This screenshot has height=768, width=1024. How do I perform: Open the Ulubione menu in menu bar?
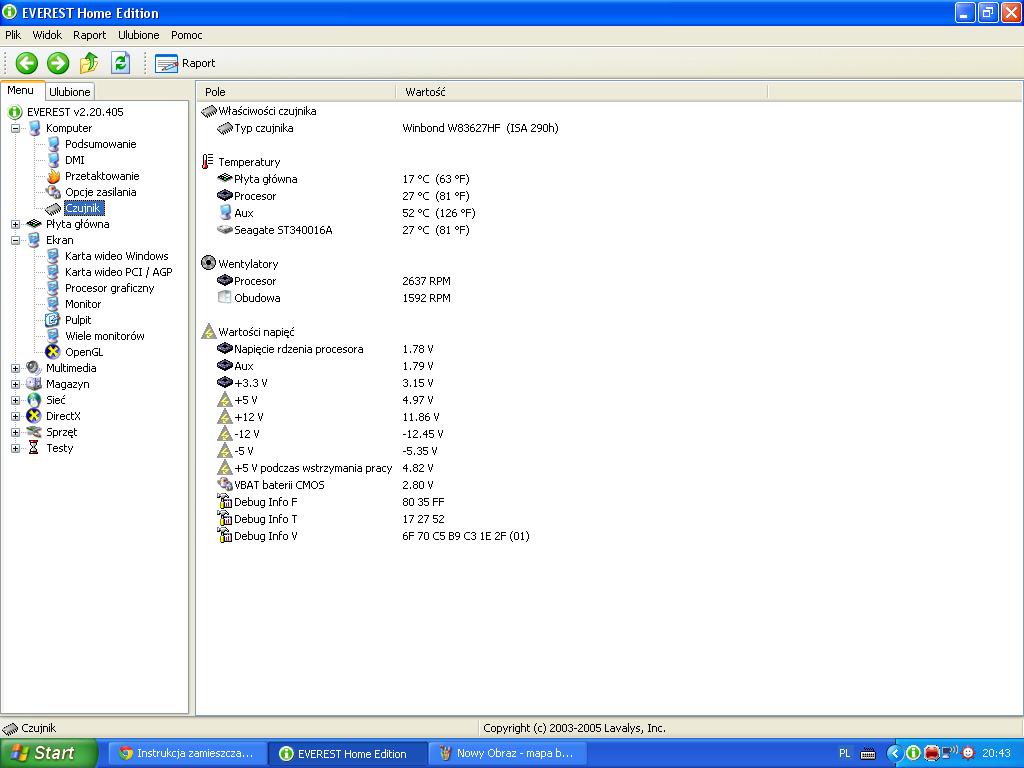tap(138, 35)
